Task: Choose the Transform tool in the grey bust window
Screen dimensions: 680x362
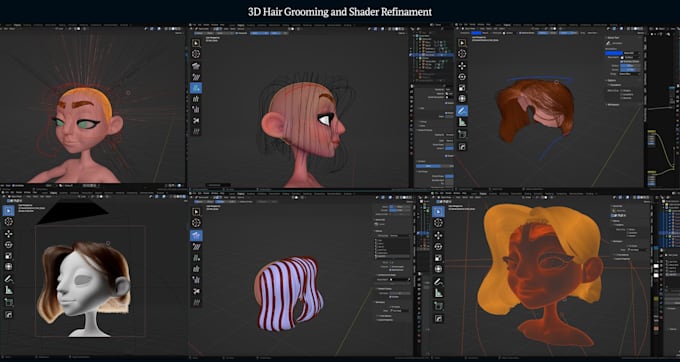Action: pos(8,267)
